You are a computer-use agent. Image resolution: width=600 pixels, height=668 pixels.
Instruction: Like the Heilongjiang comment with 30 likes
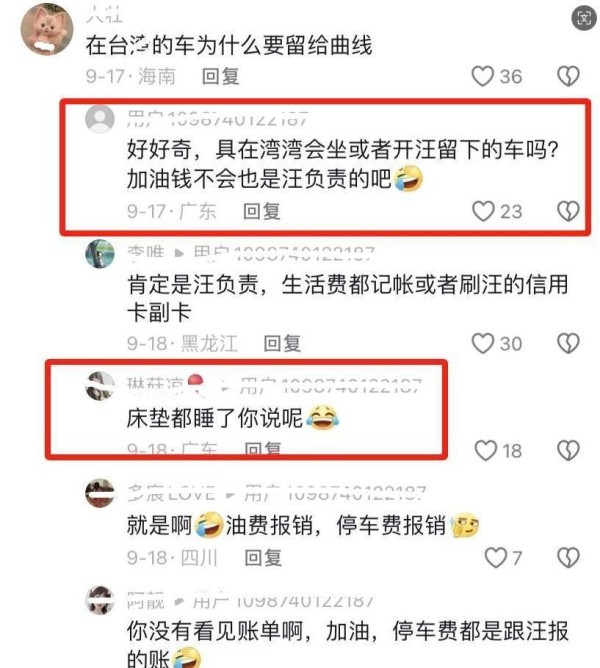pyautogui.click(x=483, y=343)
